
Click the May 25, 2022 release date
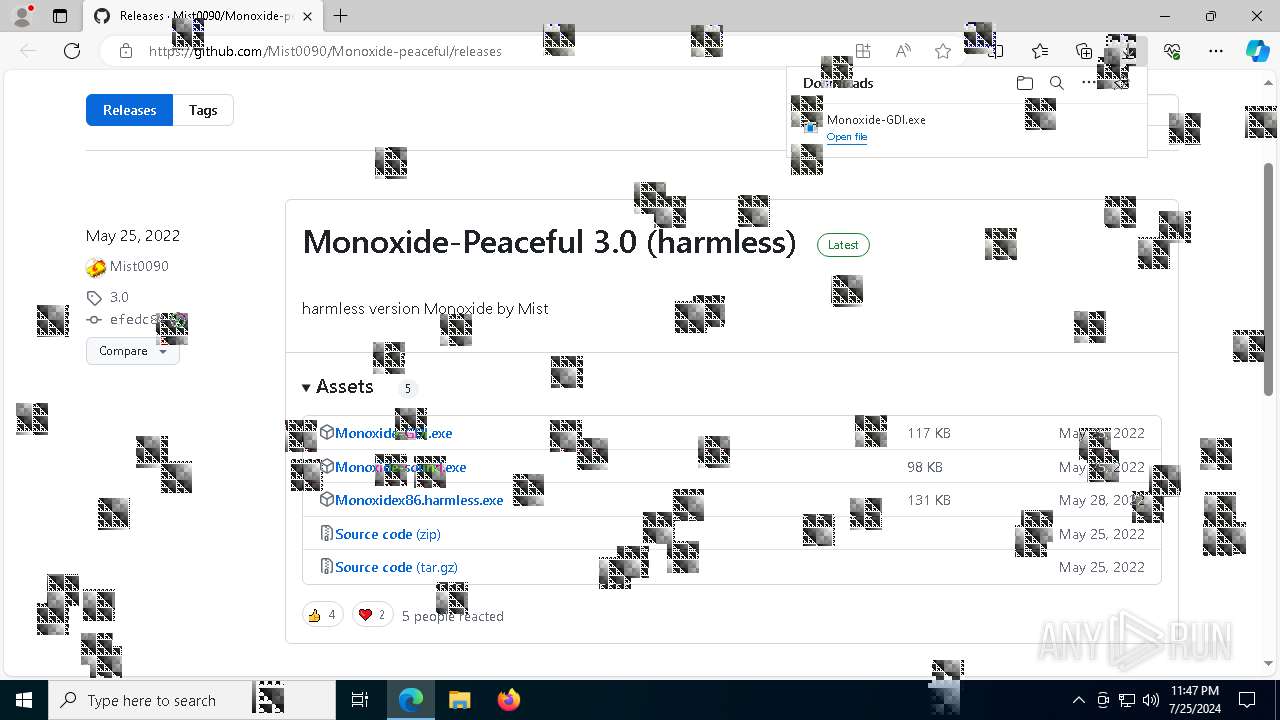pos(133,236)
